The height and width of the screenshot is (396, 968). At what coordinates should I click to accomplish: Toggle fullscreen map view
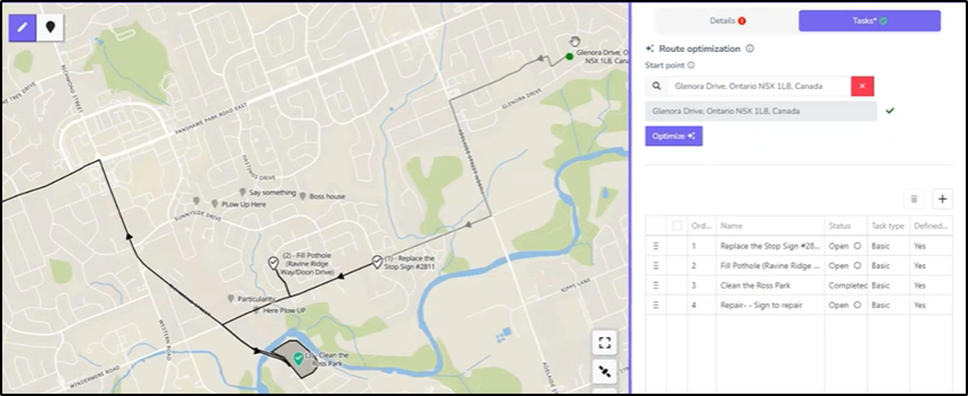pyautogui.click(x=604, y=342)
